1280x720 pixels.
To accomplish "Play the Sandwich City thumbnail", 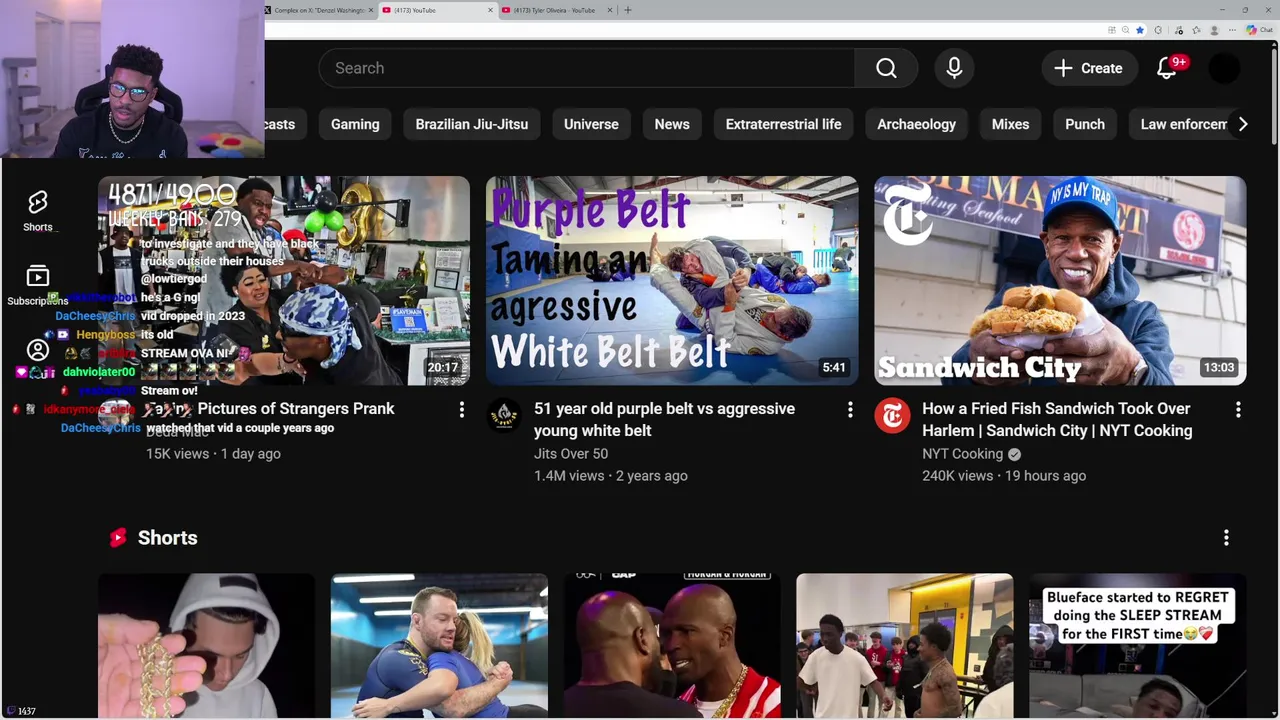I will 1060,281.
